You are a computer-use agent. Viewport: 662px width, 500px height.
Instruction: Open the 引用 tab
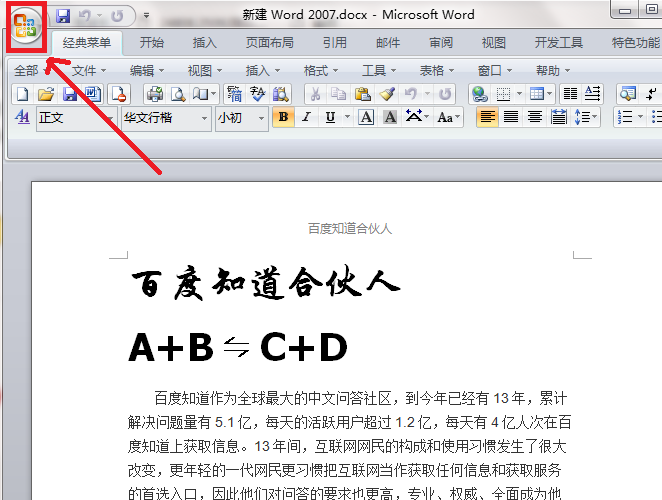pyautogui.click(x=334, y=43)
